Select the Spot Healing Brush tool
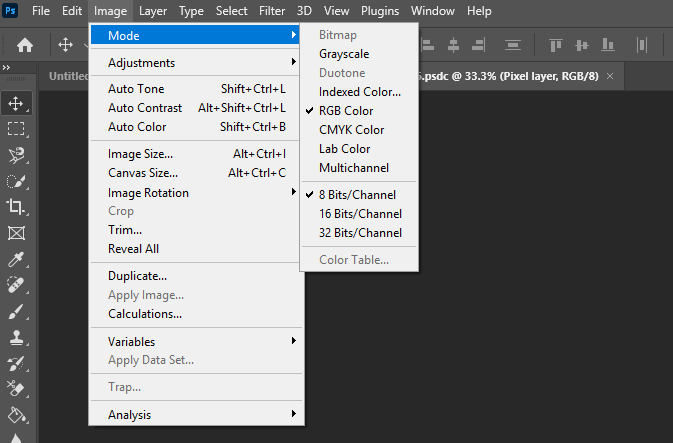Viewport: 673px width, 443px height. point(16,285)
